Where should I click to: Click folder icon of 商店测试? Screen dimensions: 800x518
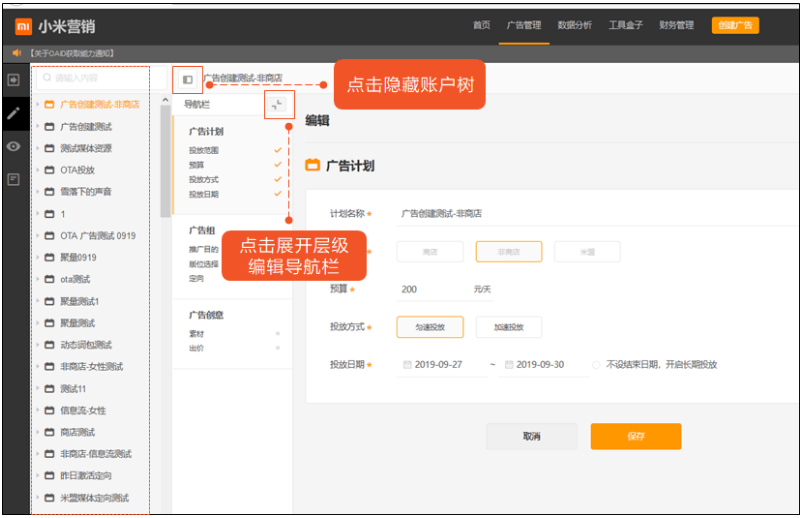[49, 432]
